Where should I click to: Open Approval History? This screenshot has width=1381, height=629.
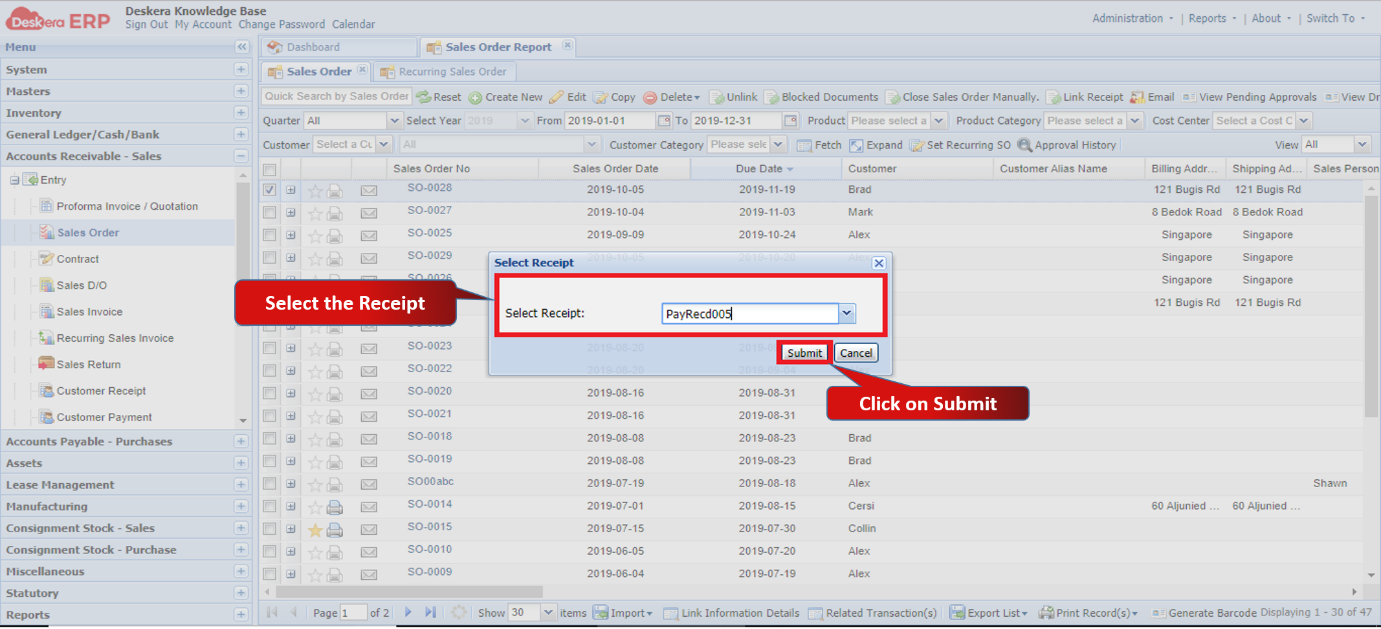coord(1066,145)
